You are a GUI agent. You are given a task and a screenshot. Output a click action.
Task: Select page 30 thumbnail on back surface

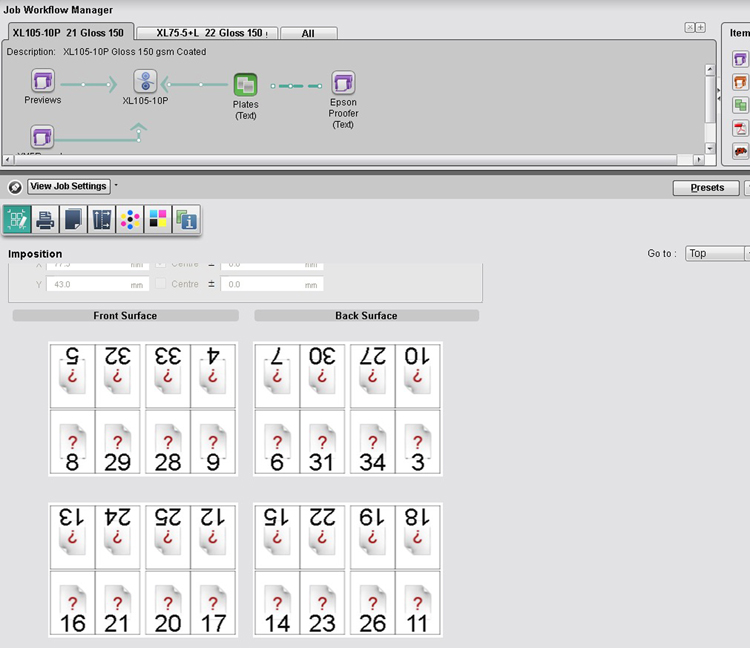coord(322,376)
